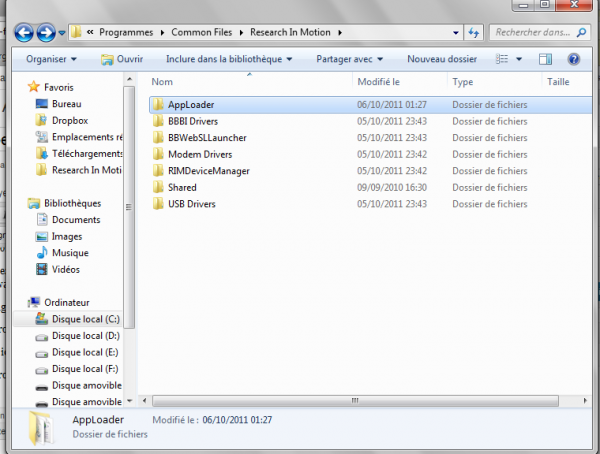Select Common Files in the breadcrumb
Viewport: 600px width, 454px height.
coord(202,33)
